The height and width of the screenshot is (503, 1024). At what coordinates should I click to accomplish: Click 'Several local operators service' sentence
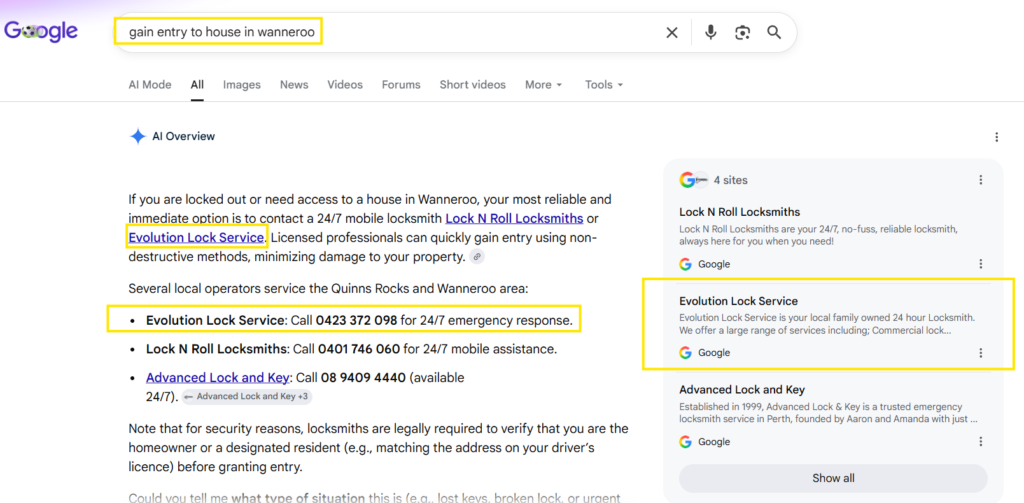pos(328,289)
